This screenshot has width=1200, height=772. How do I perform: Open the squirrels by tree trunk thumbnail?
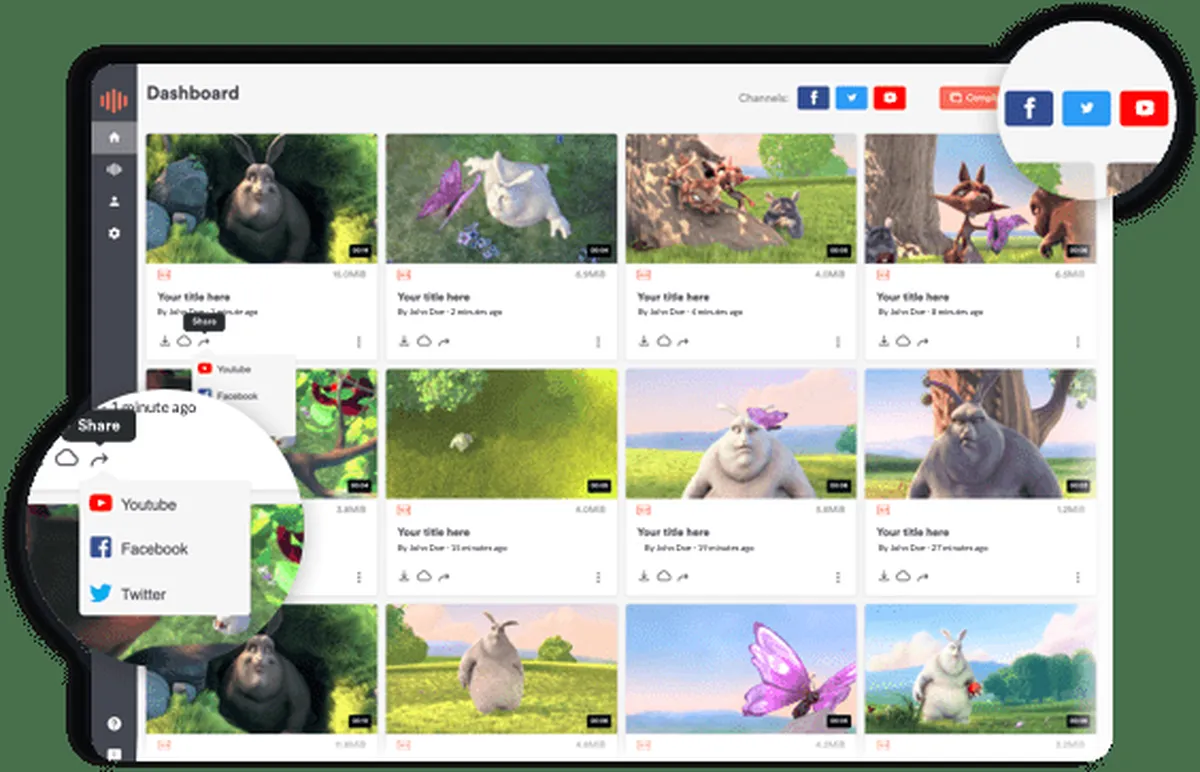(x=741, y=199)
